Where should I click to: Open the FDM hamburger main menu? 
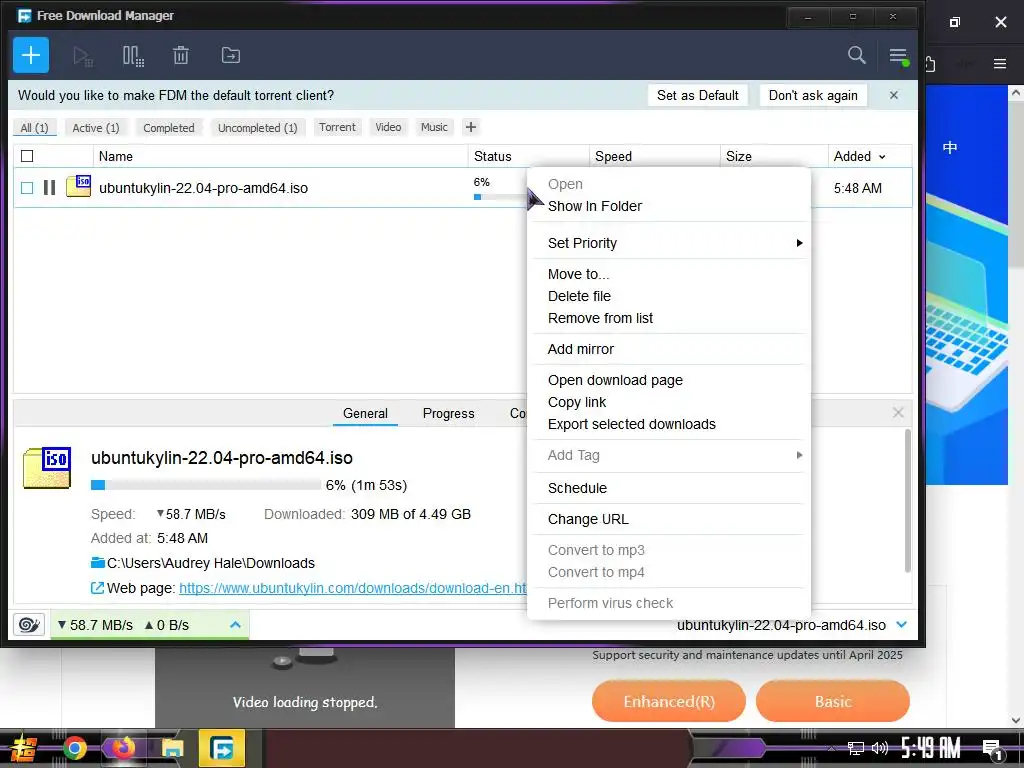coord(899,56)
